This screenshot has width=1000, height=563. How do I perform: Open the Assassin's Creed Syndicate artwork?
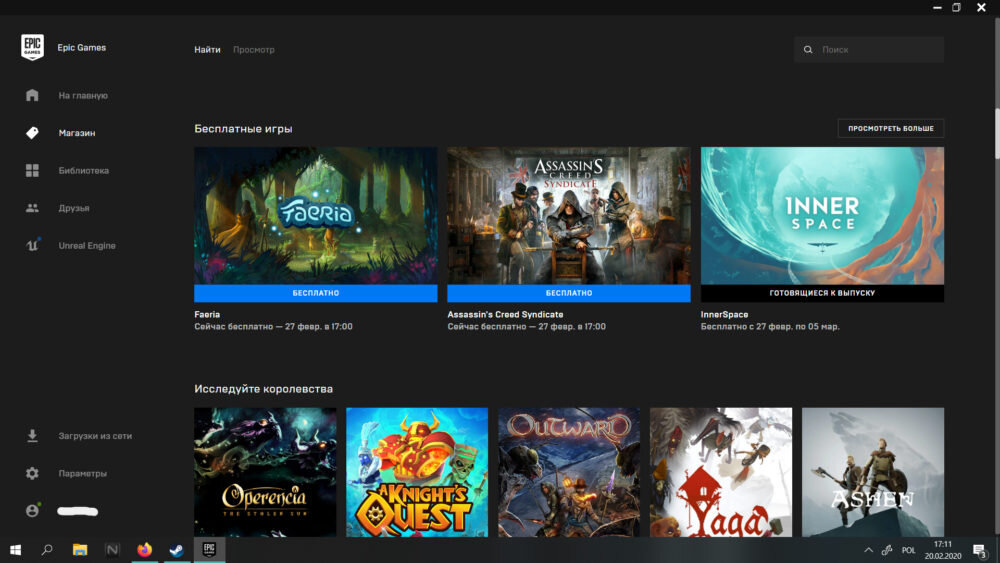(569, 216)
